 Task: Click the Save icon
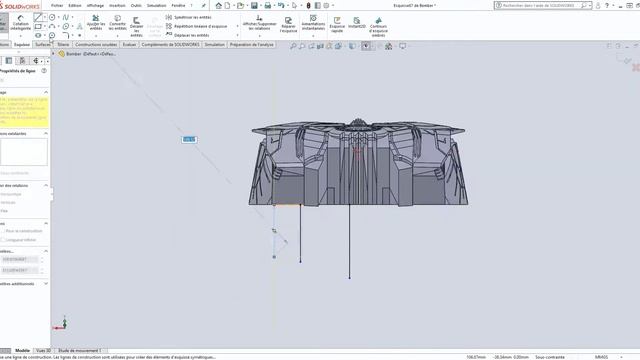[x=254, y=5]
